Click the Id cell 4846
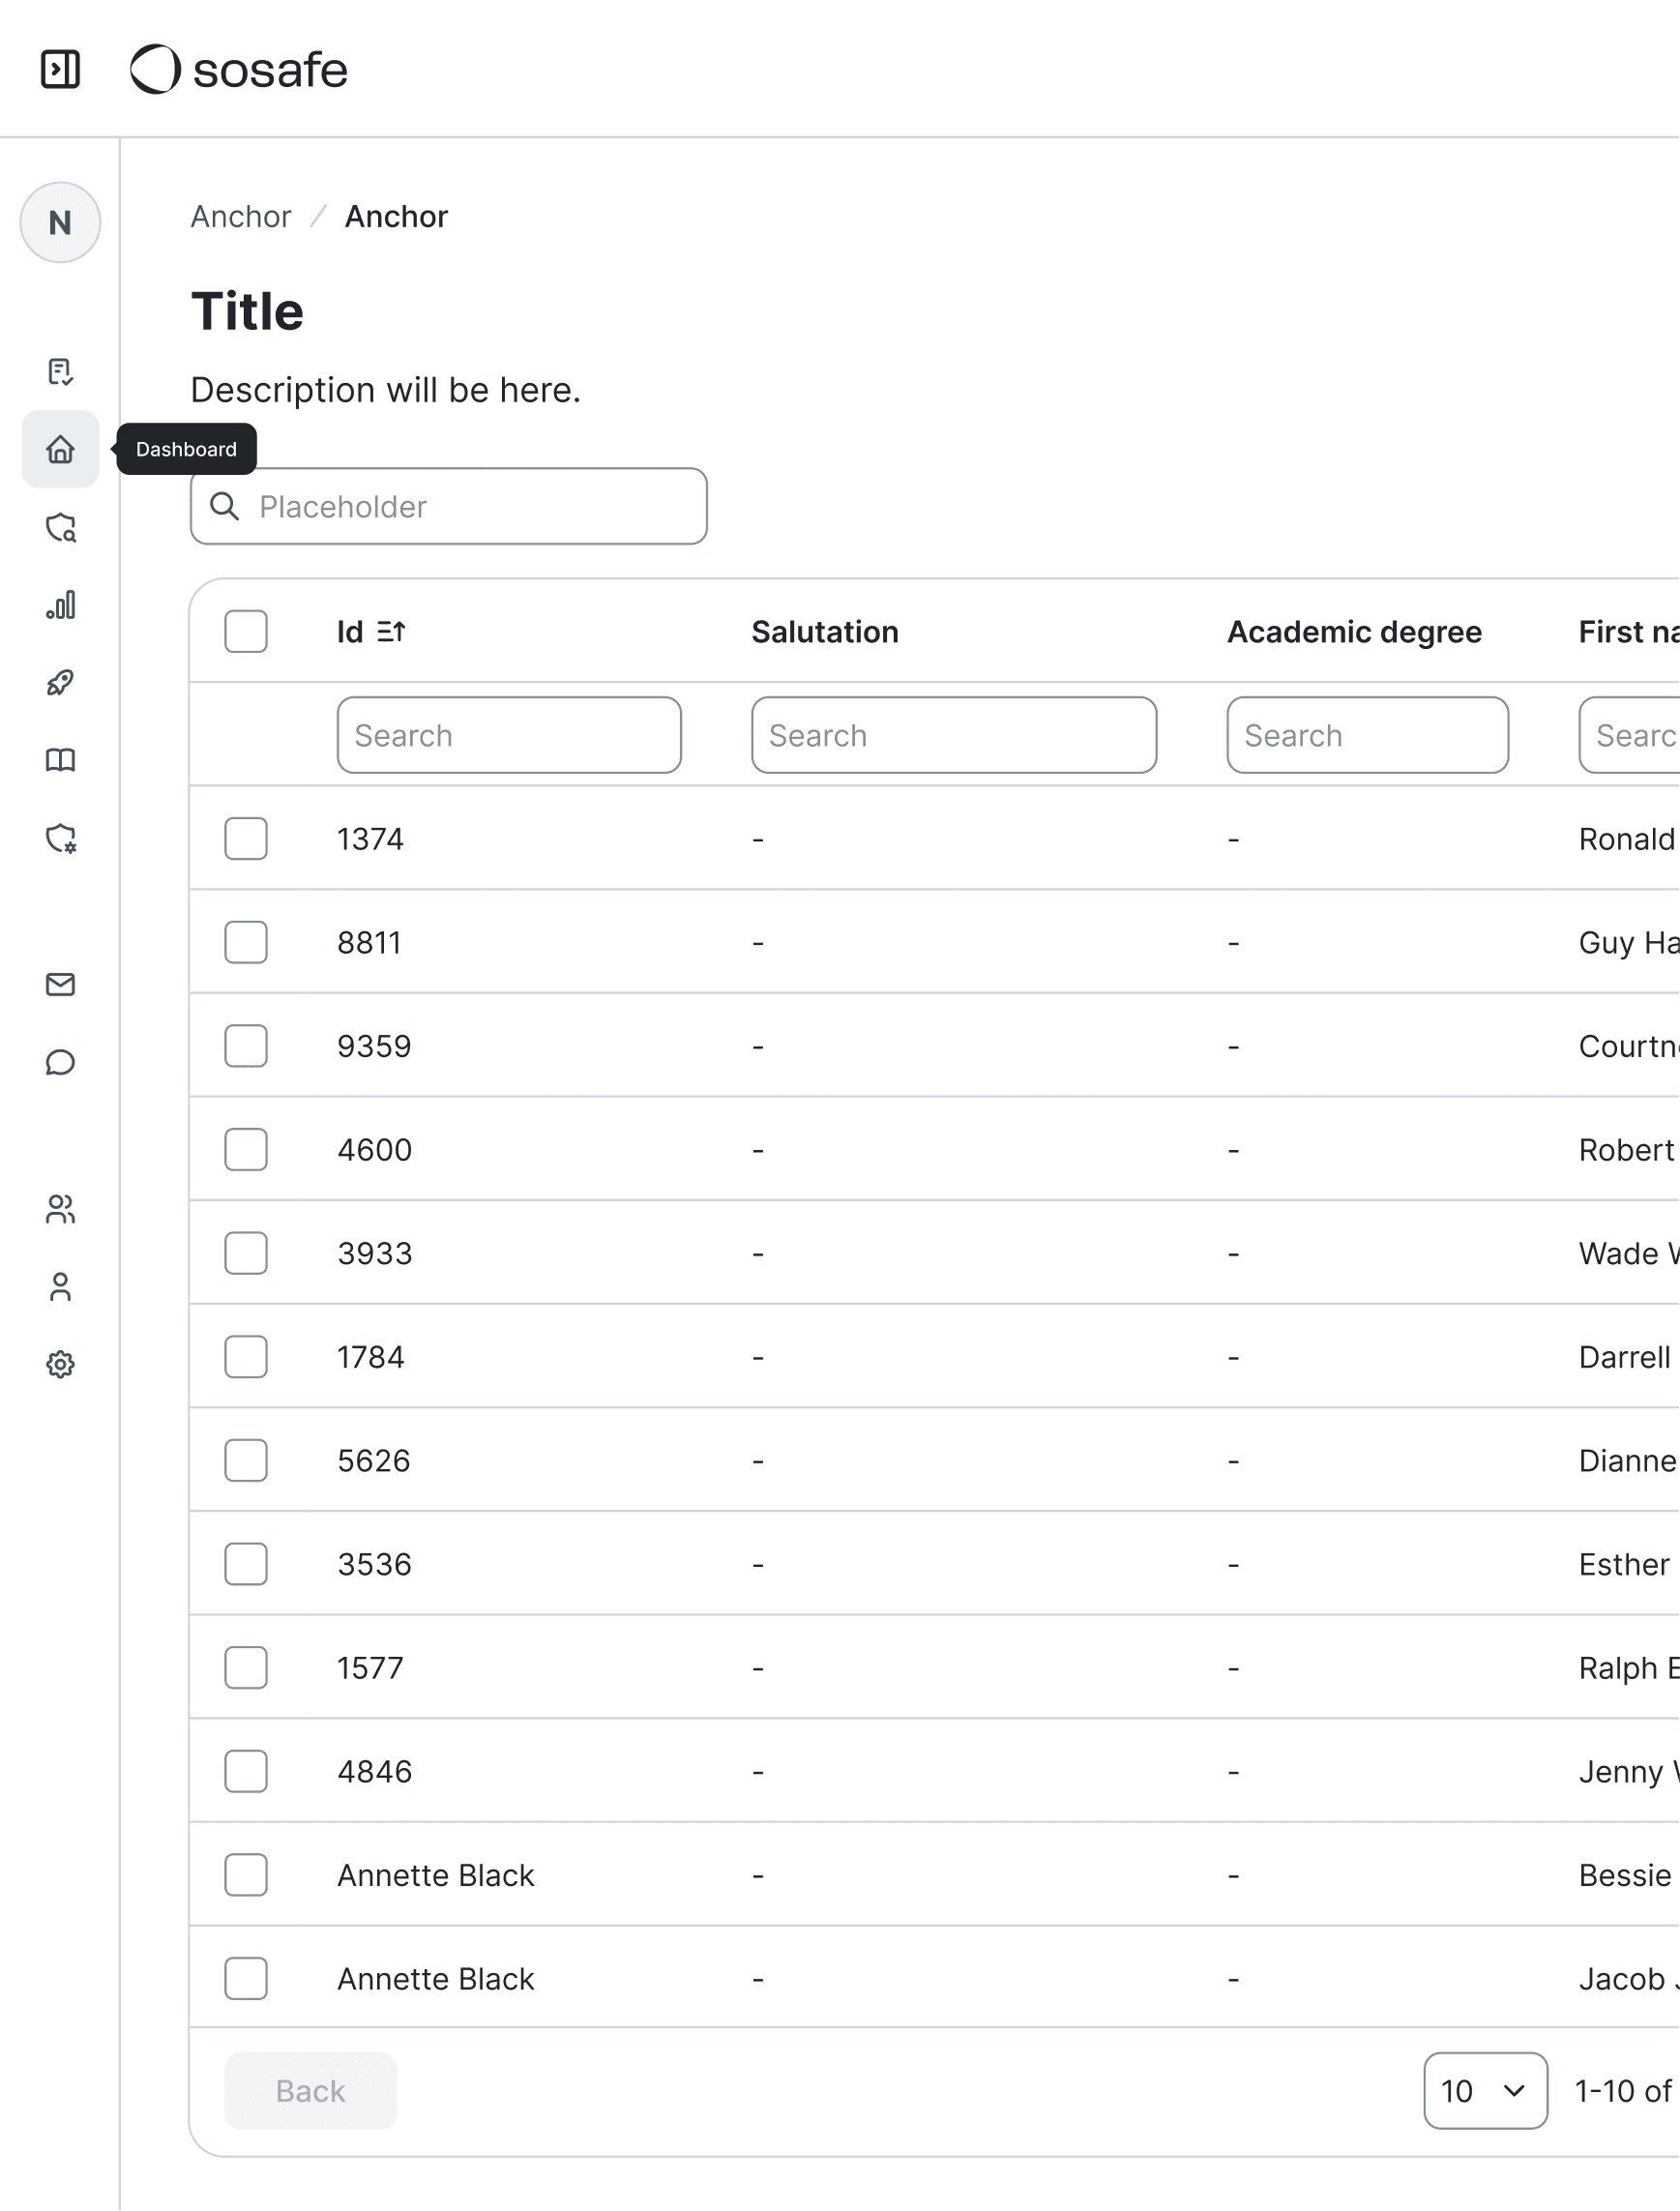 [374, 1771]
